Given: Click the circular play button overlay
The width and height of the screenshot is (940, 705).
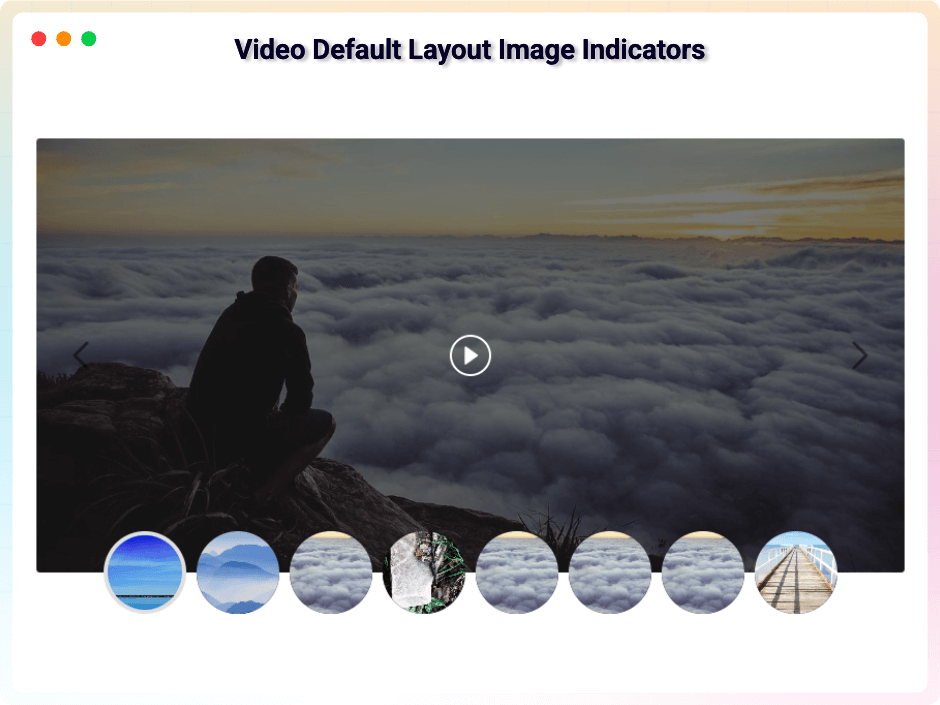Looking at the screenshot, I should pos(470,356).
